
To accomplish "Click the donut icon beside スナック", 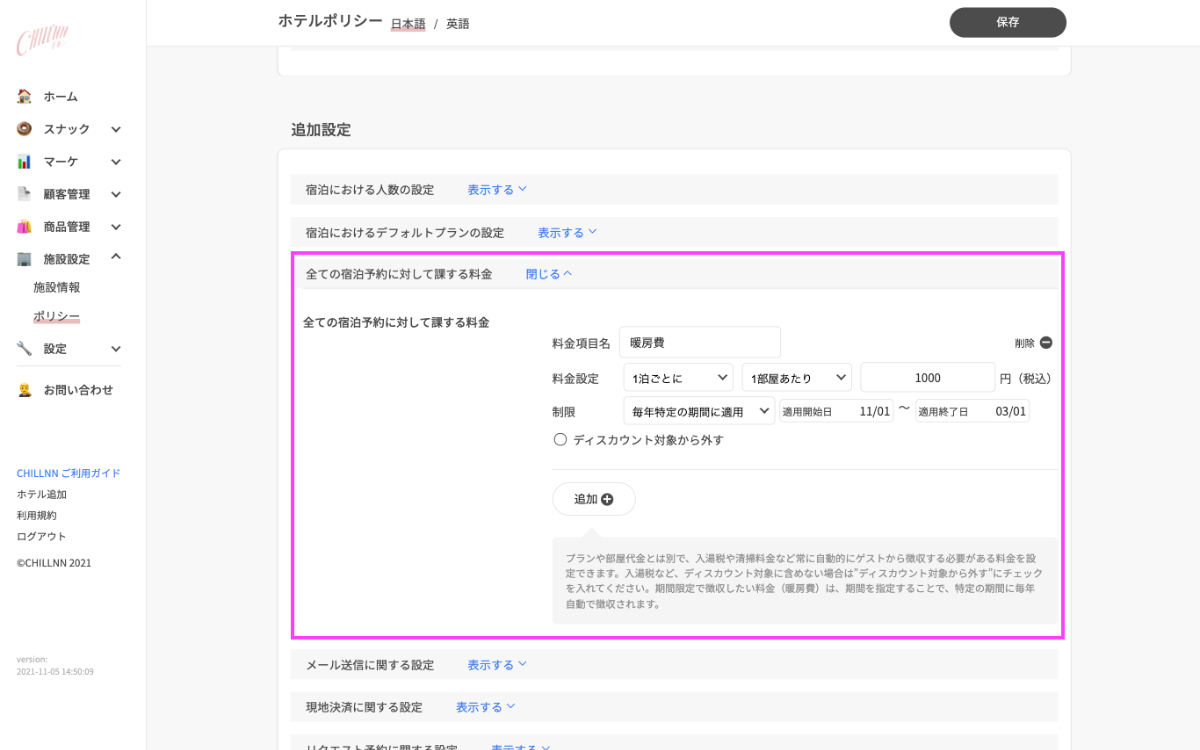I will (24, 129).
